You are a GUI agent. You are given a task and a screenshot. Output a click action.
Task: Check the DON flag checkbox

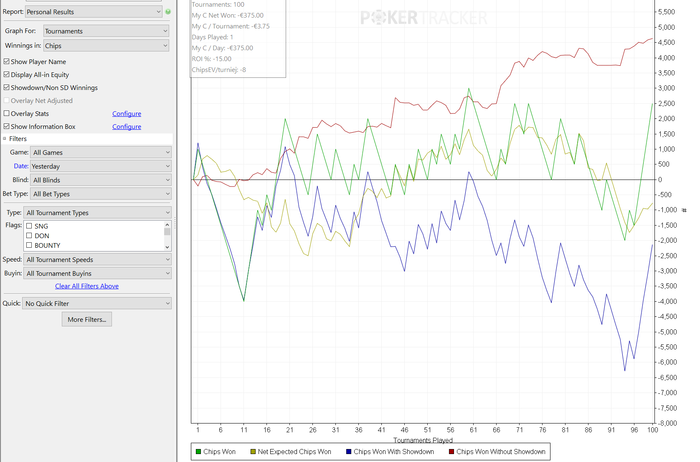pos(29,235)
